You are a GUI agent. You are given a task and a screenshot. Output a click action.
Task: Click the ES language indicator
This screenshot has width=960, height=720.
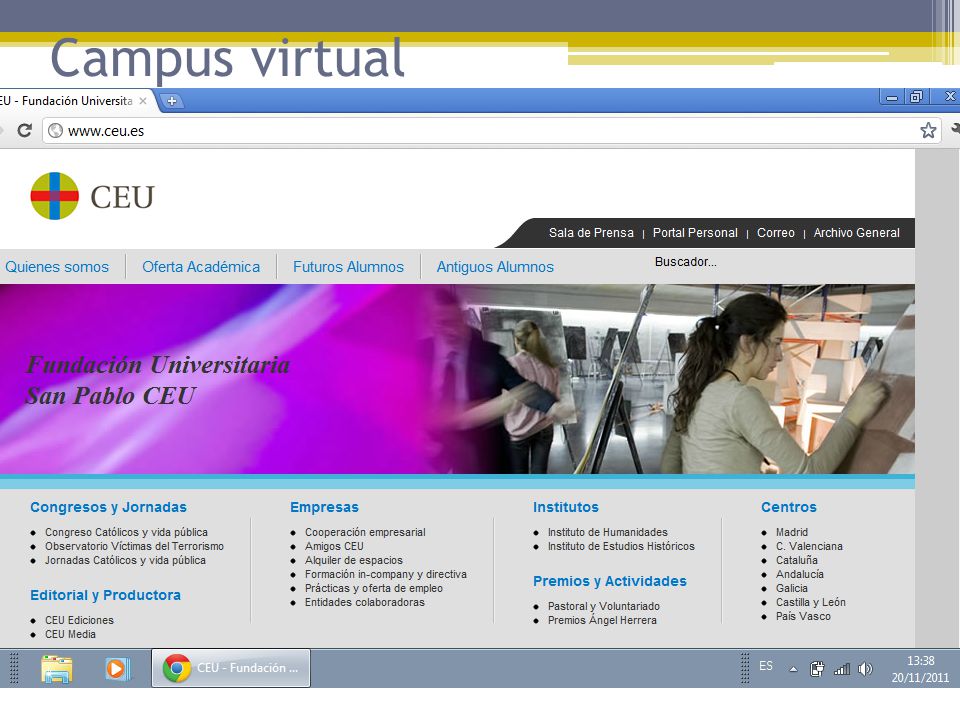pos(766,666)
